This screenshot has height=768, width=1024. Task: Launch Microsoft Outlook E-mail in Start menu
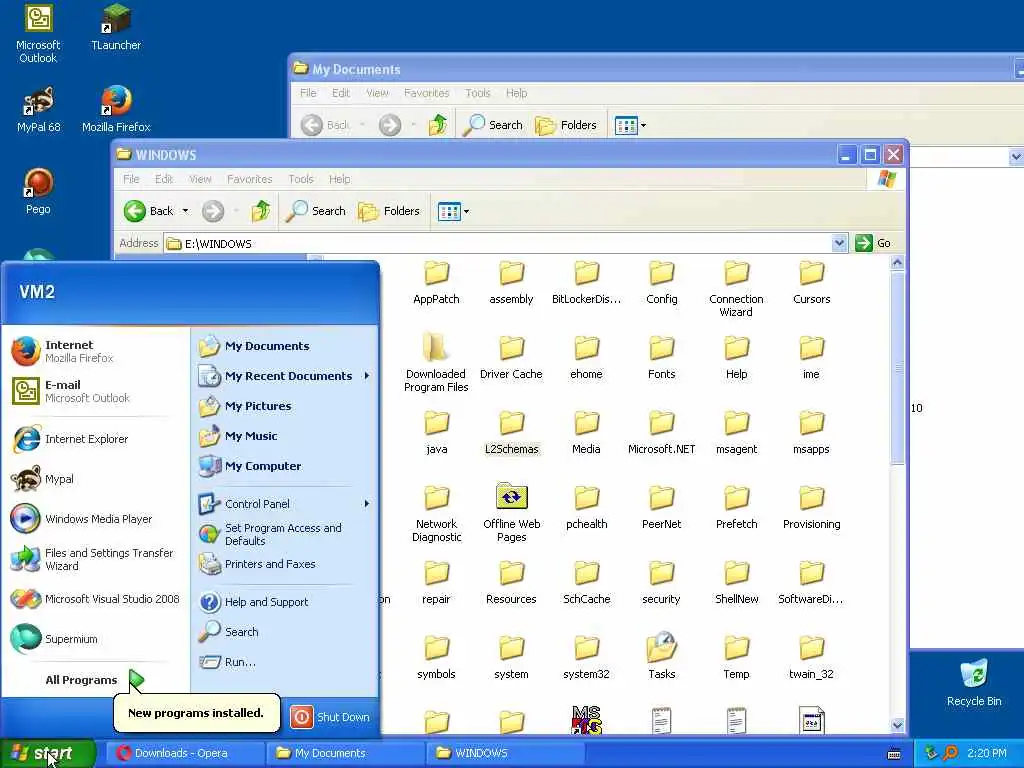[97, 391]
